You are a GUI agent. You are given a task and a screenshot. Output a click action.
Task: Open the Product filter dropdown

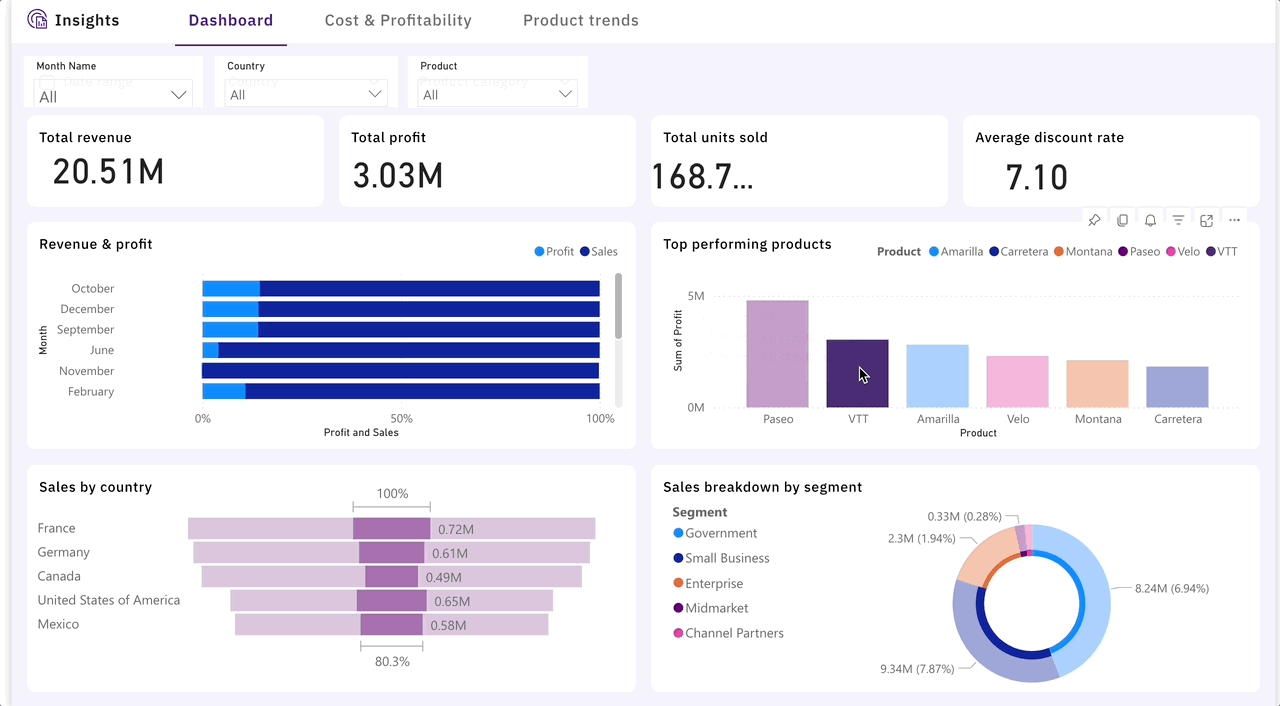[x=496, y=93]
